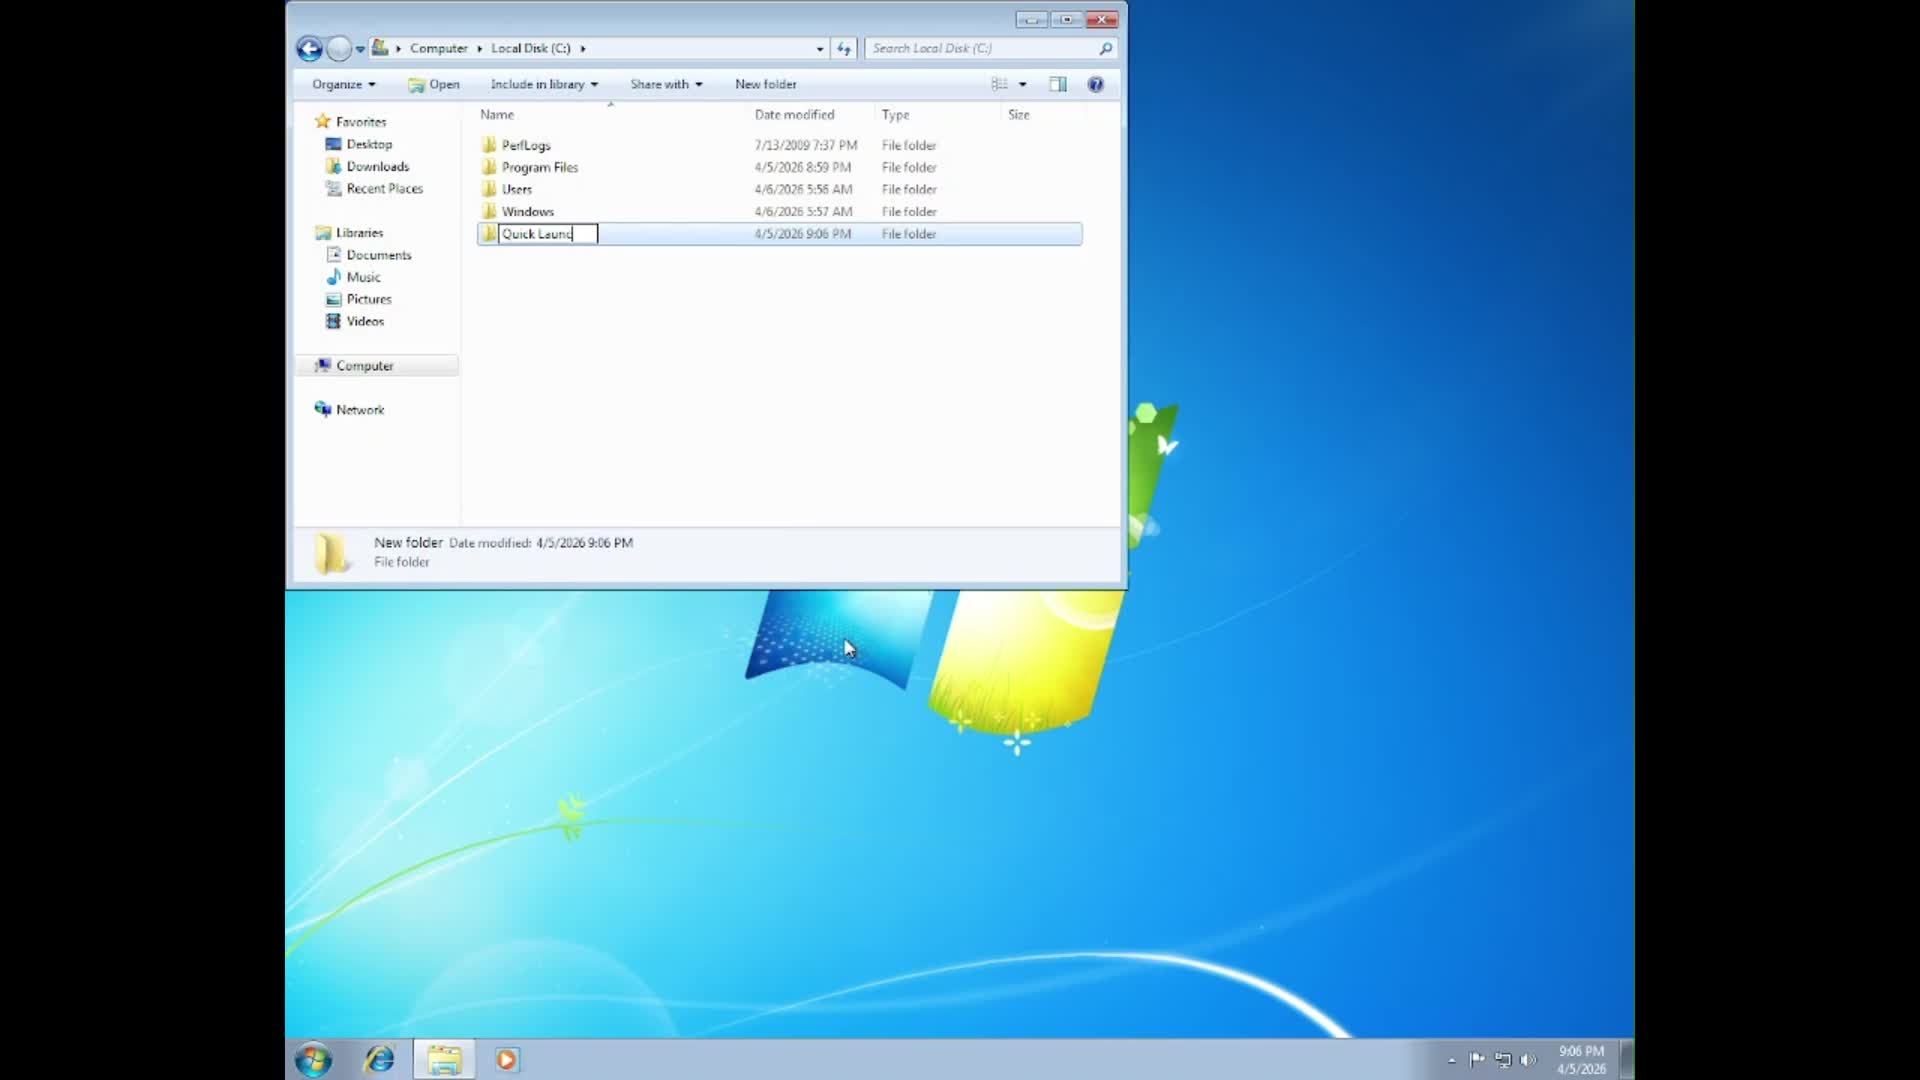
Task: Open the Include in library dropdown
Action: [543, 84]
